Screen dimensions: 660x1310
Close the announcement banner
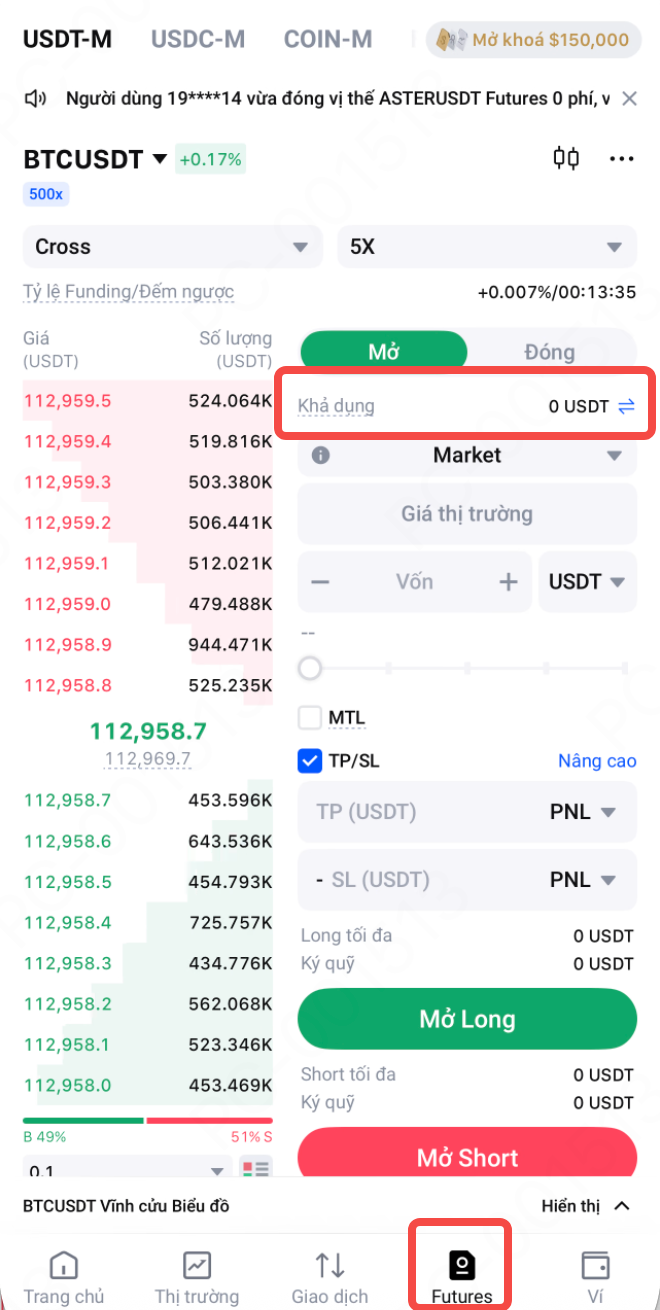[629, 98]
